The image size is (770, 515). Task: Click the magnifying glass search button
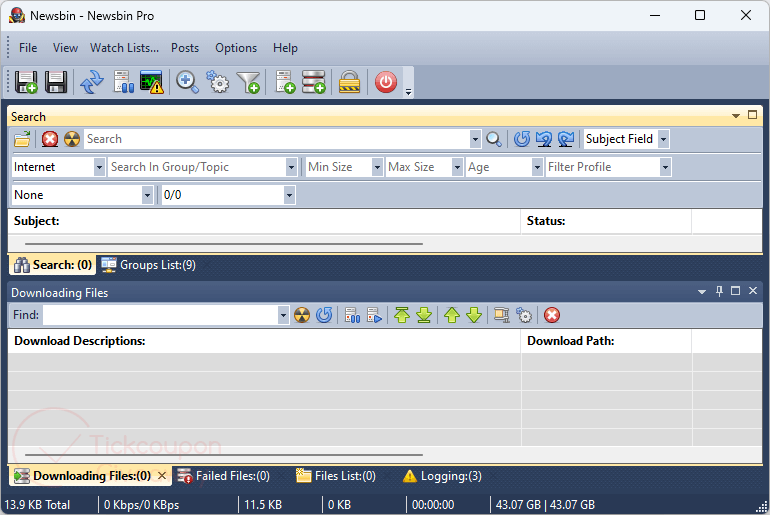click(x=494, y=139)
